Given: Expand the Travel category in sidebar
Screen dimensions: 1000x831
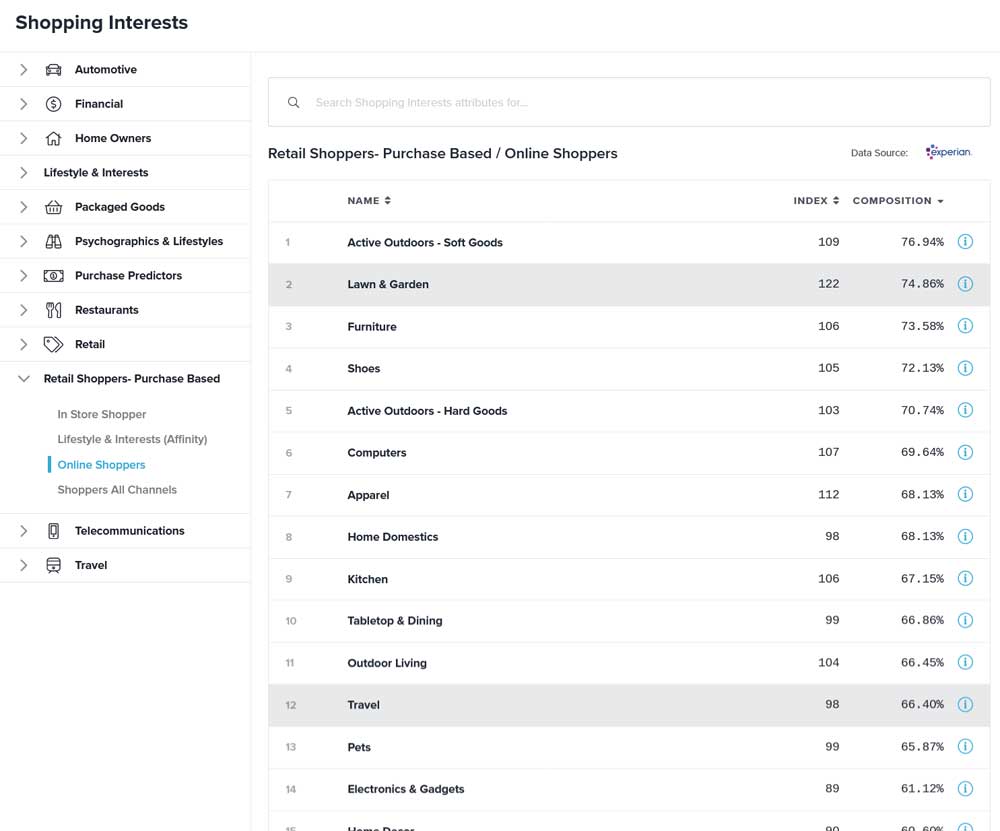Looking at the screenshot, I should [x=24, y=565].
